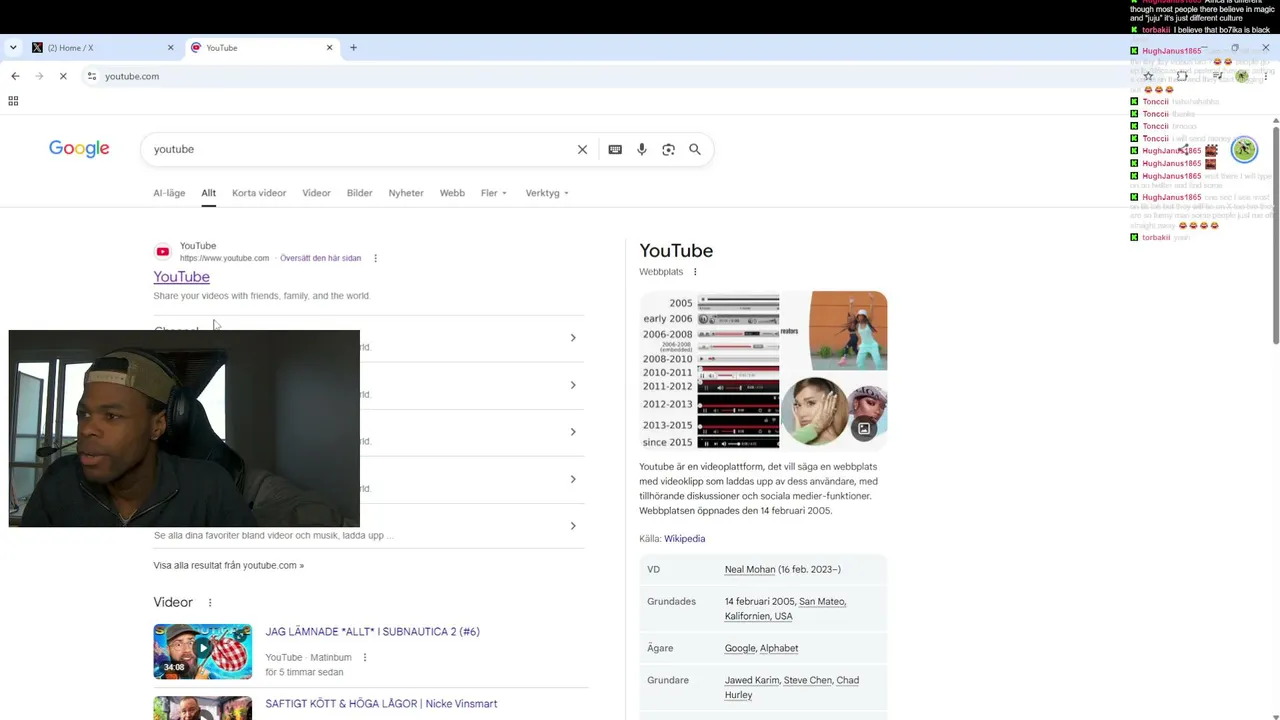Open the YouTube result title link
Viewport: 1280px width, 720px height.
coord(181,277)
